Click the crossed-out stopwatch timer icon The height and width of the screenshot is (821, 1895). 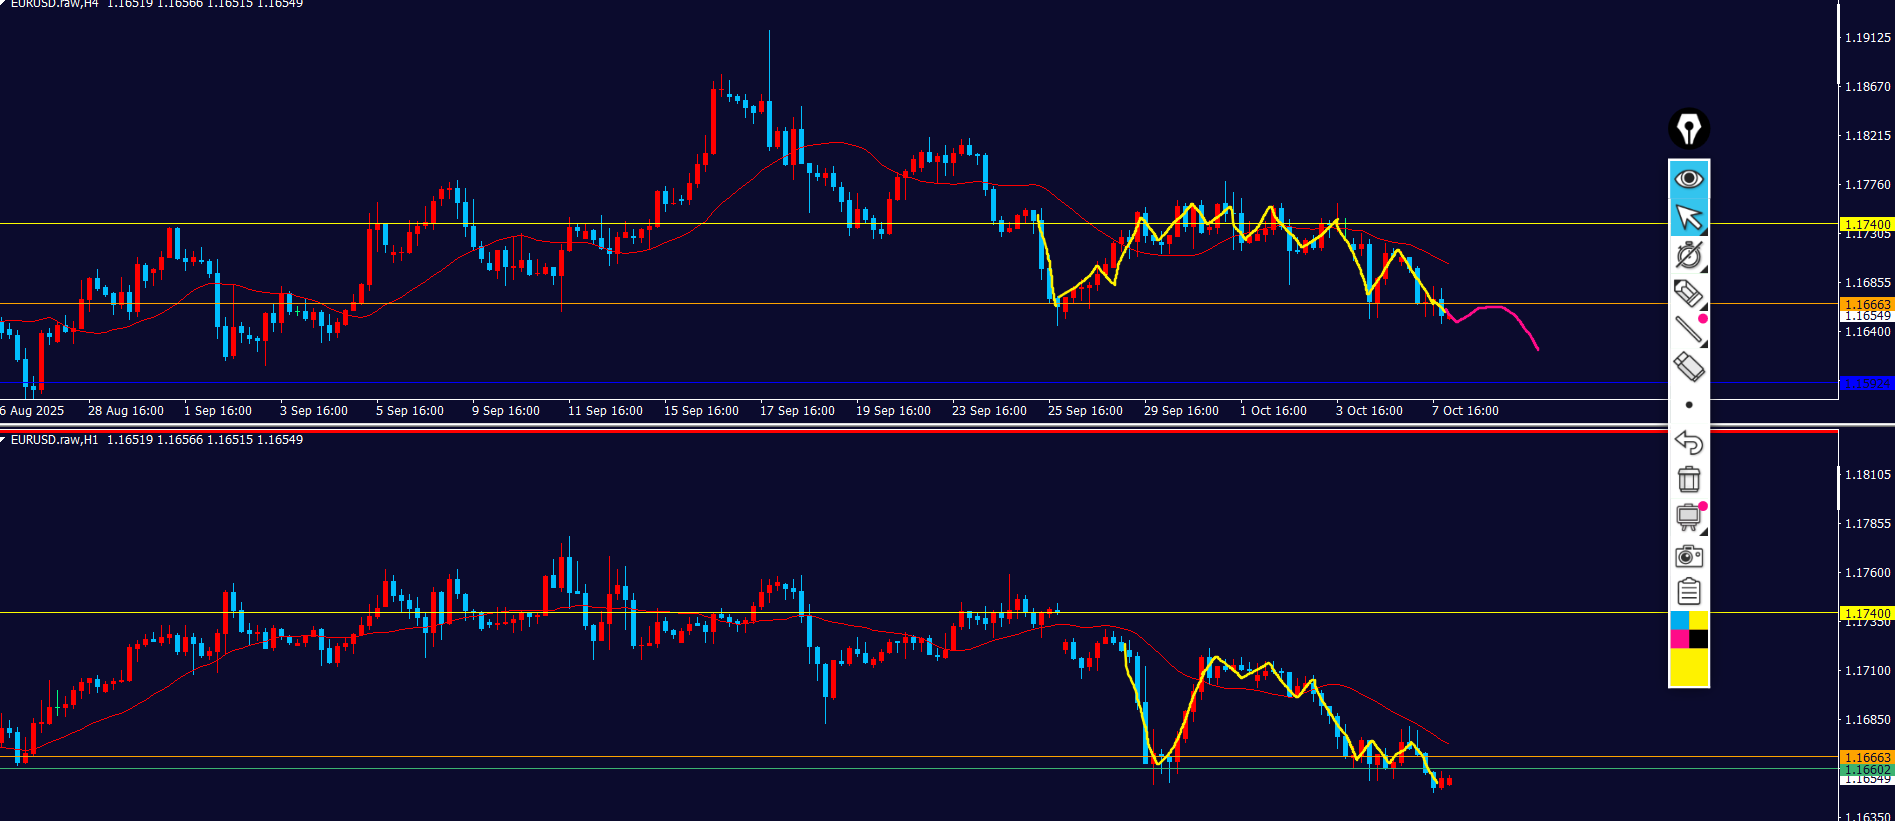1689,255
